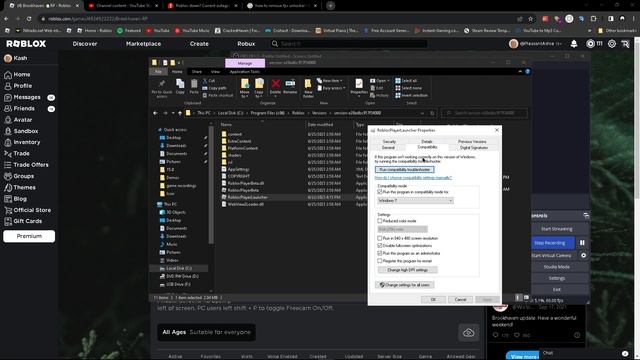The height and width of the screenshot is (360, 640).
Task: Pause the OBS recording
Action: click(x=582, y=243)
